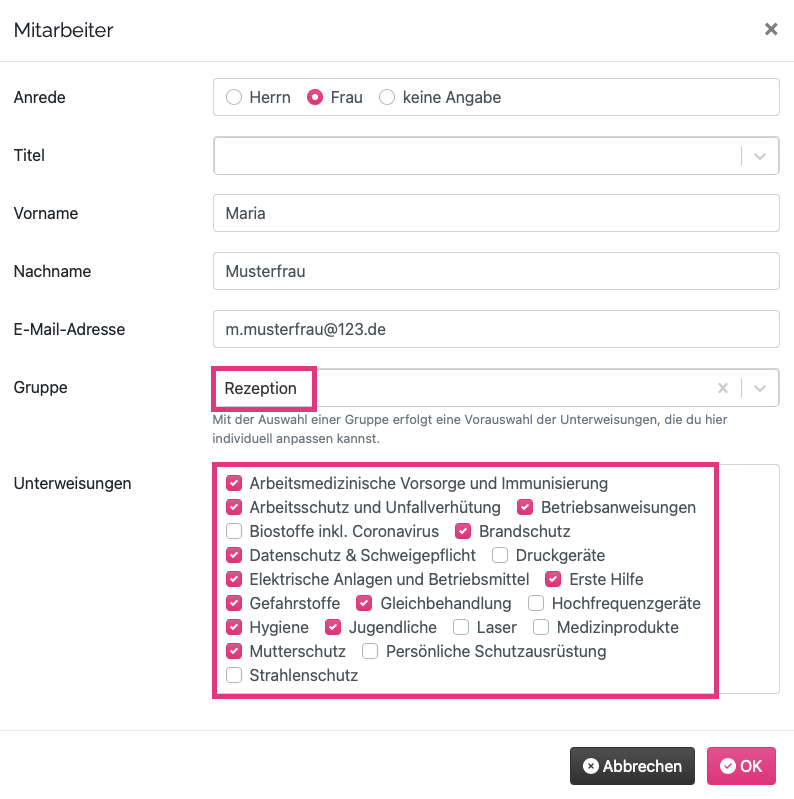This screenshot has height=799, width=794.
Task: Uncheck Arbeitsmedizinische Vorsorge und Immunisierung
Action: coord(234,483)
